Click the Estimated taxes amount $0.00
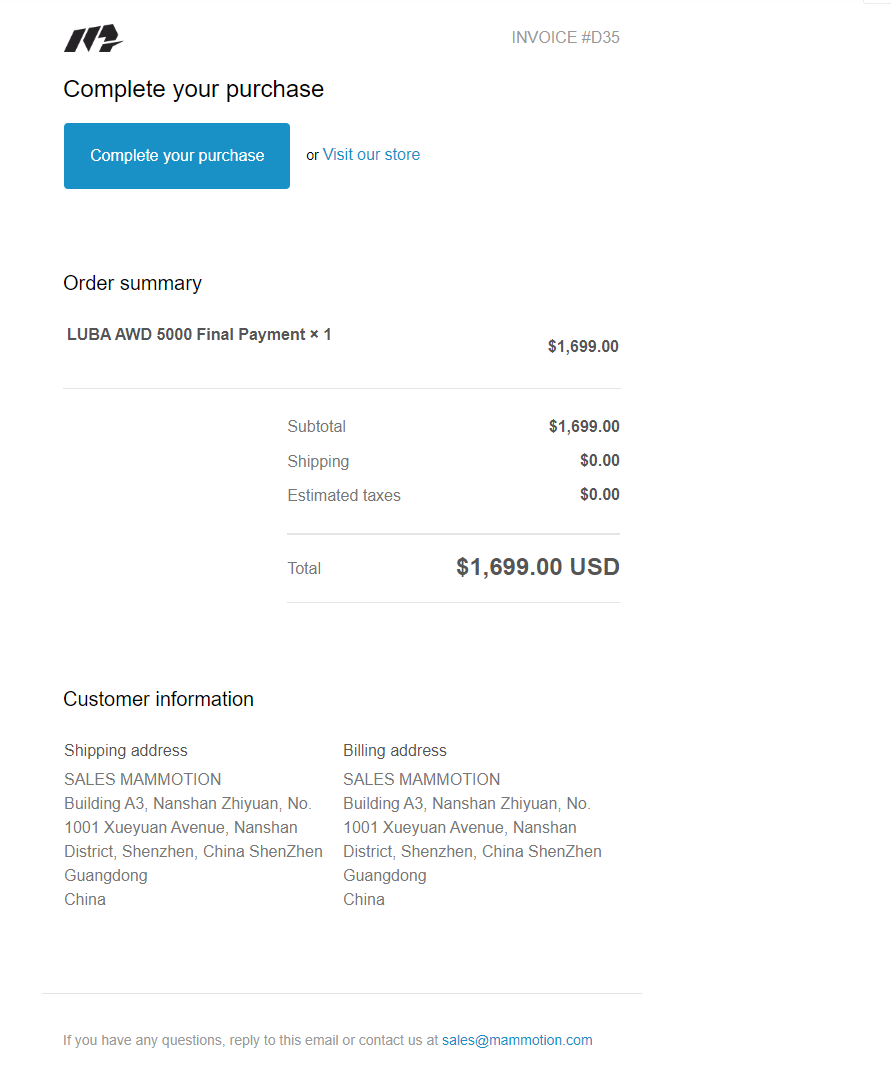The image size is (891, 1069). click(599, 494)
